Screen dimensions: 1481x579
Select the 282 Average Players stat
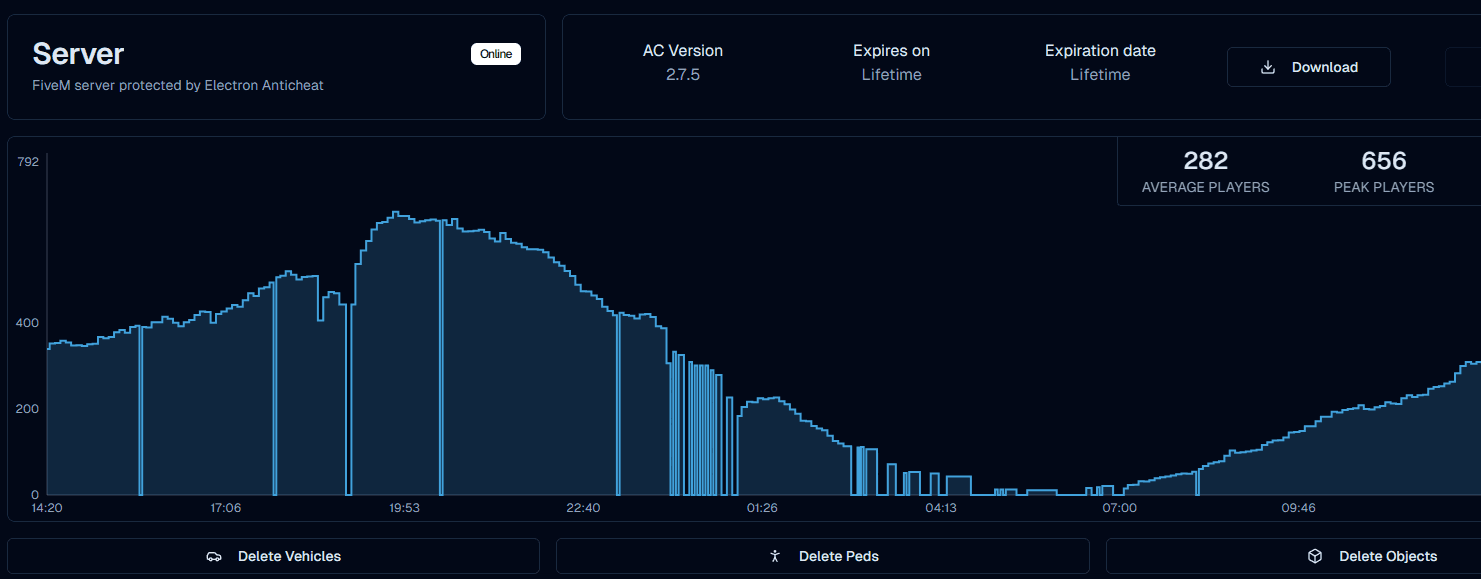pos(1205,172)
